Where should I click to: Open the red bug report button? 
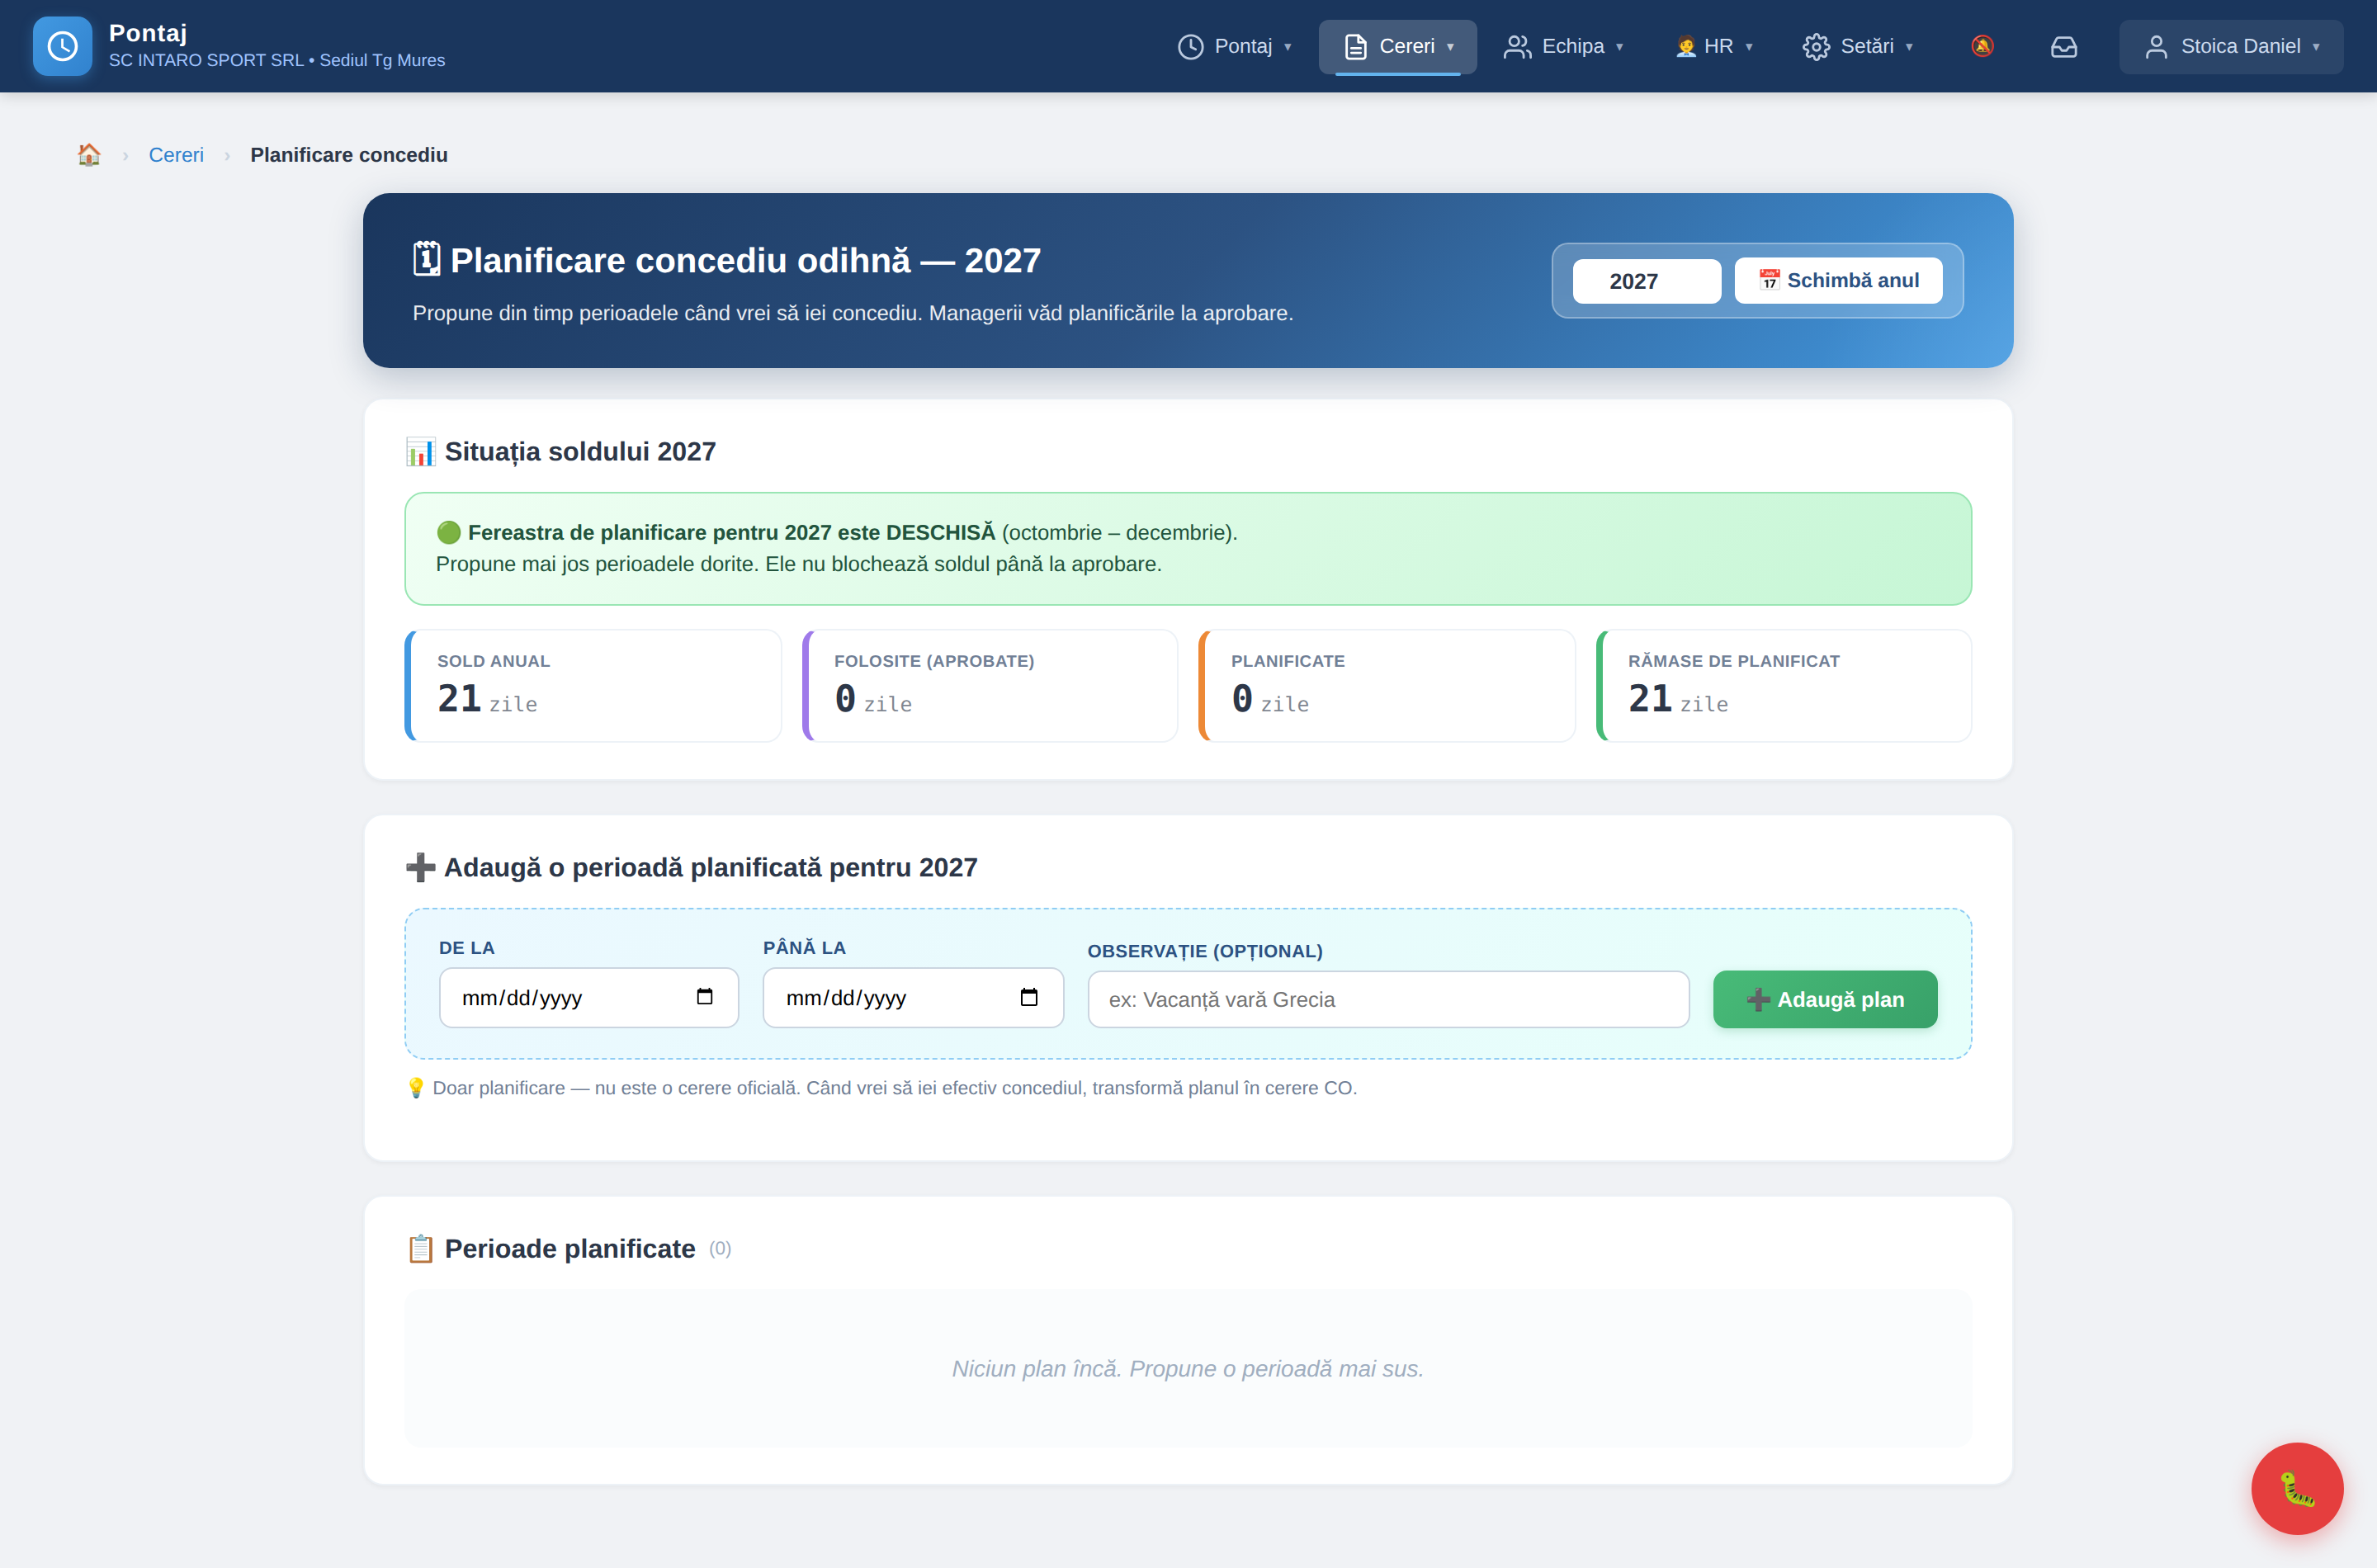pos(2297,1488)
